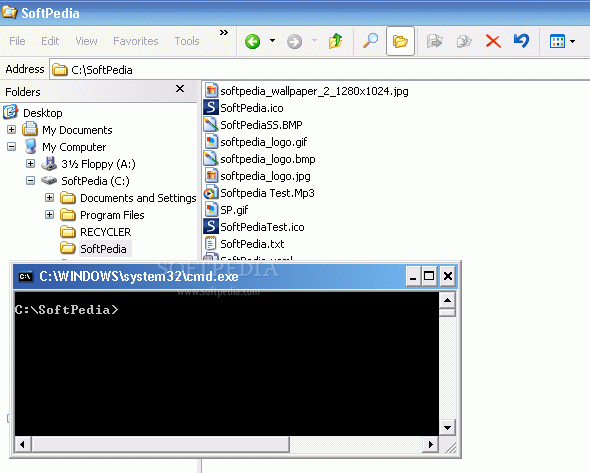The height and width of the screenshot is (473, 590).
Task: Expand the 3½ Floppy (A:) node
Action: pyautogui.click(x=30, y=164)
